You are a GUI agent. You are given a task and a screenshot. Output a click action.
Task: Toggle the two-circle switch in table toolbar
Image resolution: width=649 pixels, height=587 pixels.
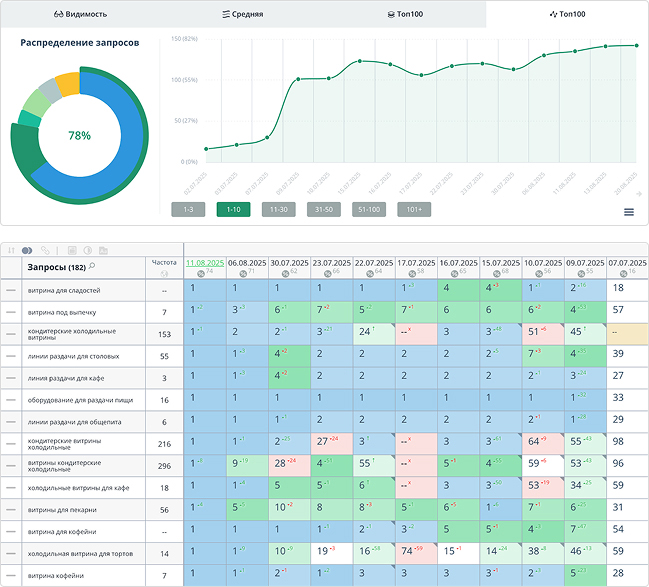[27, 249]
